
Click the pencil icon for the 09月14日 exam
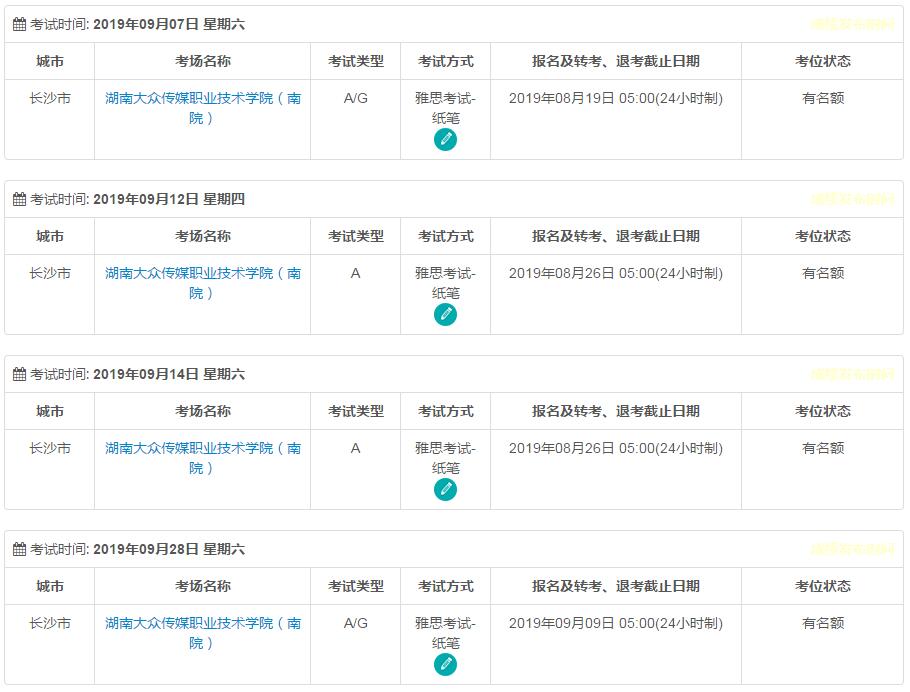pyautogui.click(x=446, y=490)
